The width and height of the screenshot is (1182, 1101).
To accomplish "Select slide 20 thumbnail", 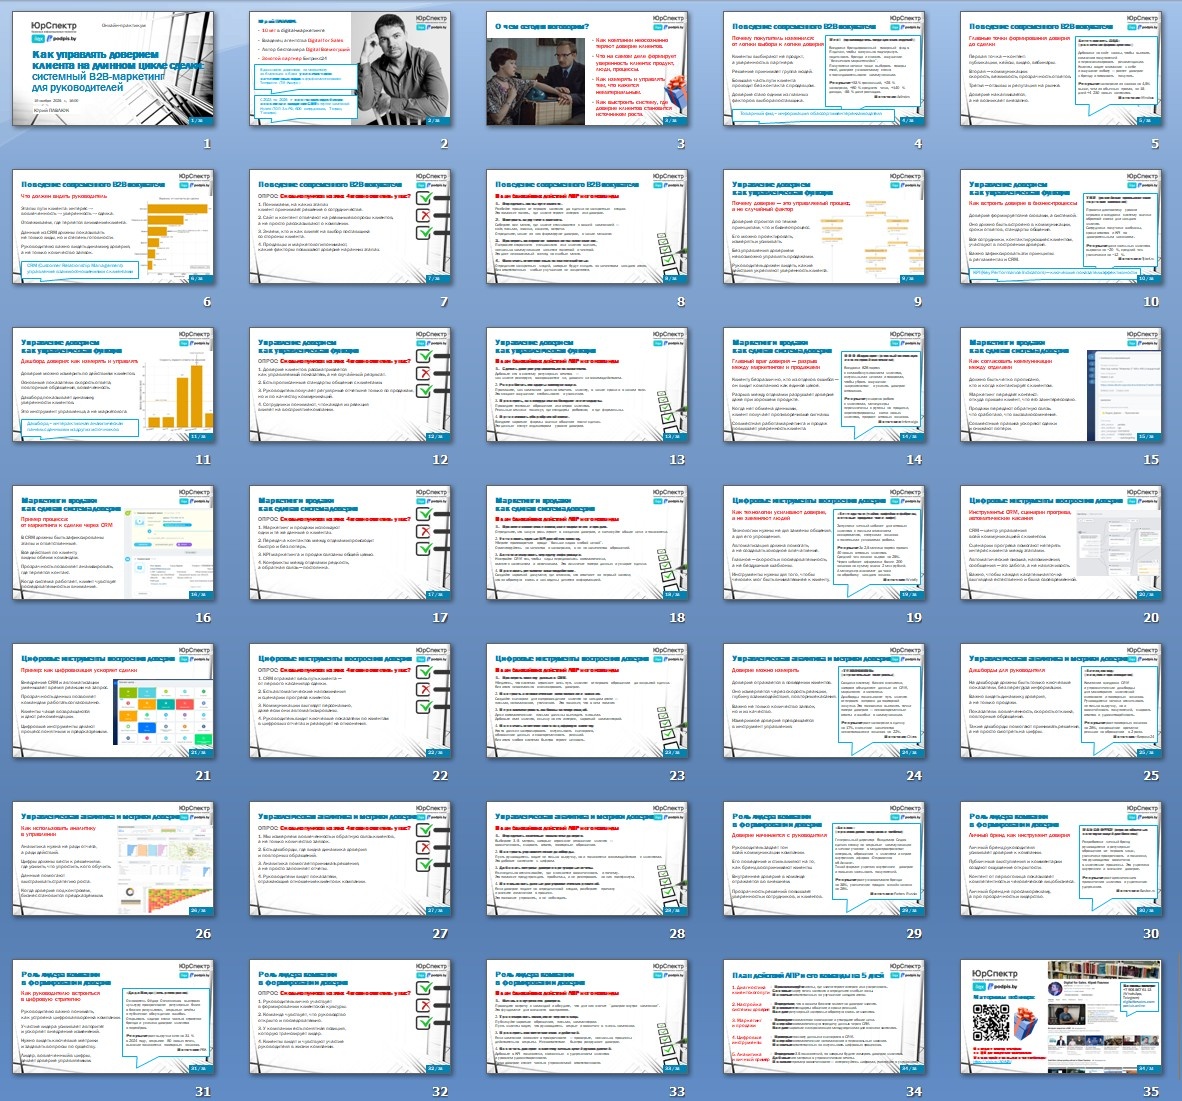I will pos(1061,543).
